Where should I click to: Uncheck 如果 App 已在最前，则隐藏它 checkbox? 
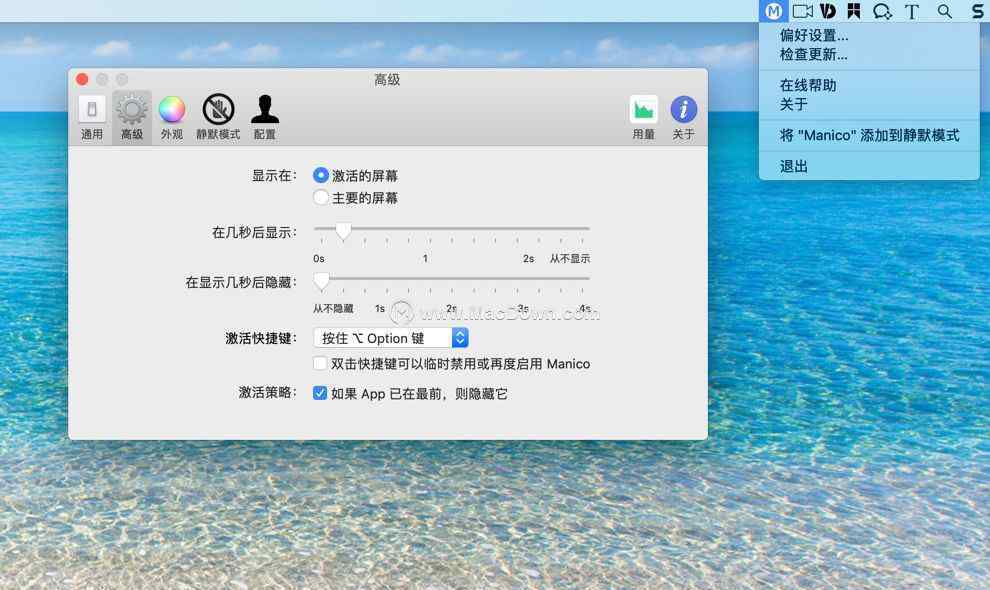point(320,393)
